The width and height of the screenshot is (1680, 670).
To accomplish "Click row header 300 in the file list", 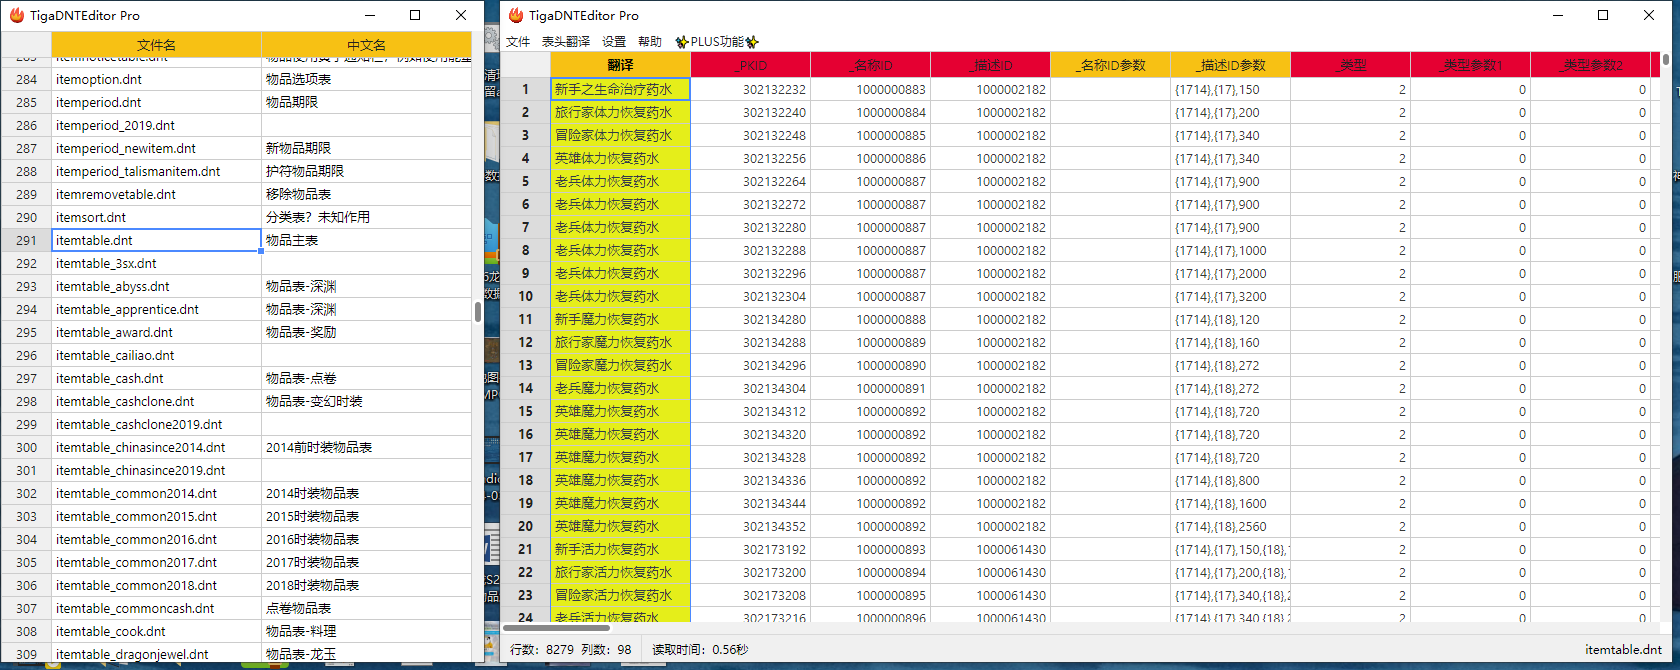I will (26, 447).
